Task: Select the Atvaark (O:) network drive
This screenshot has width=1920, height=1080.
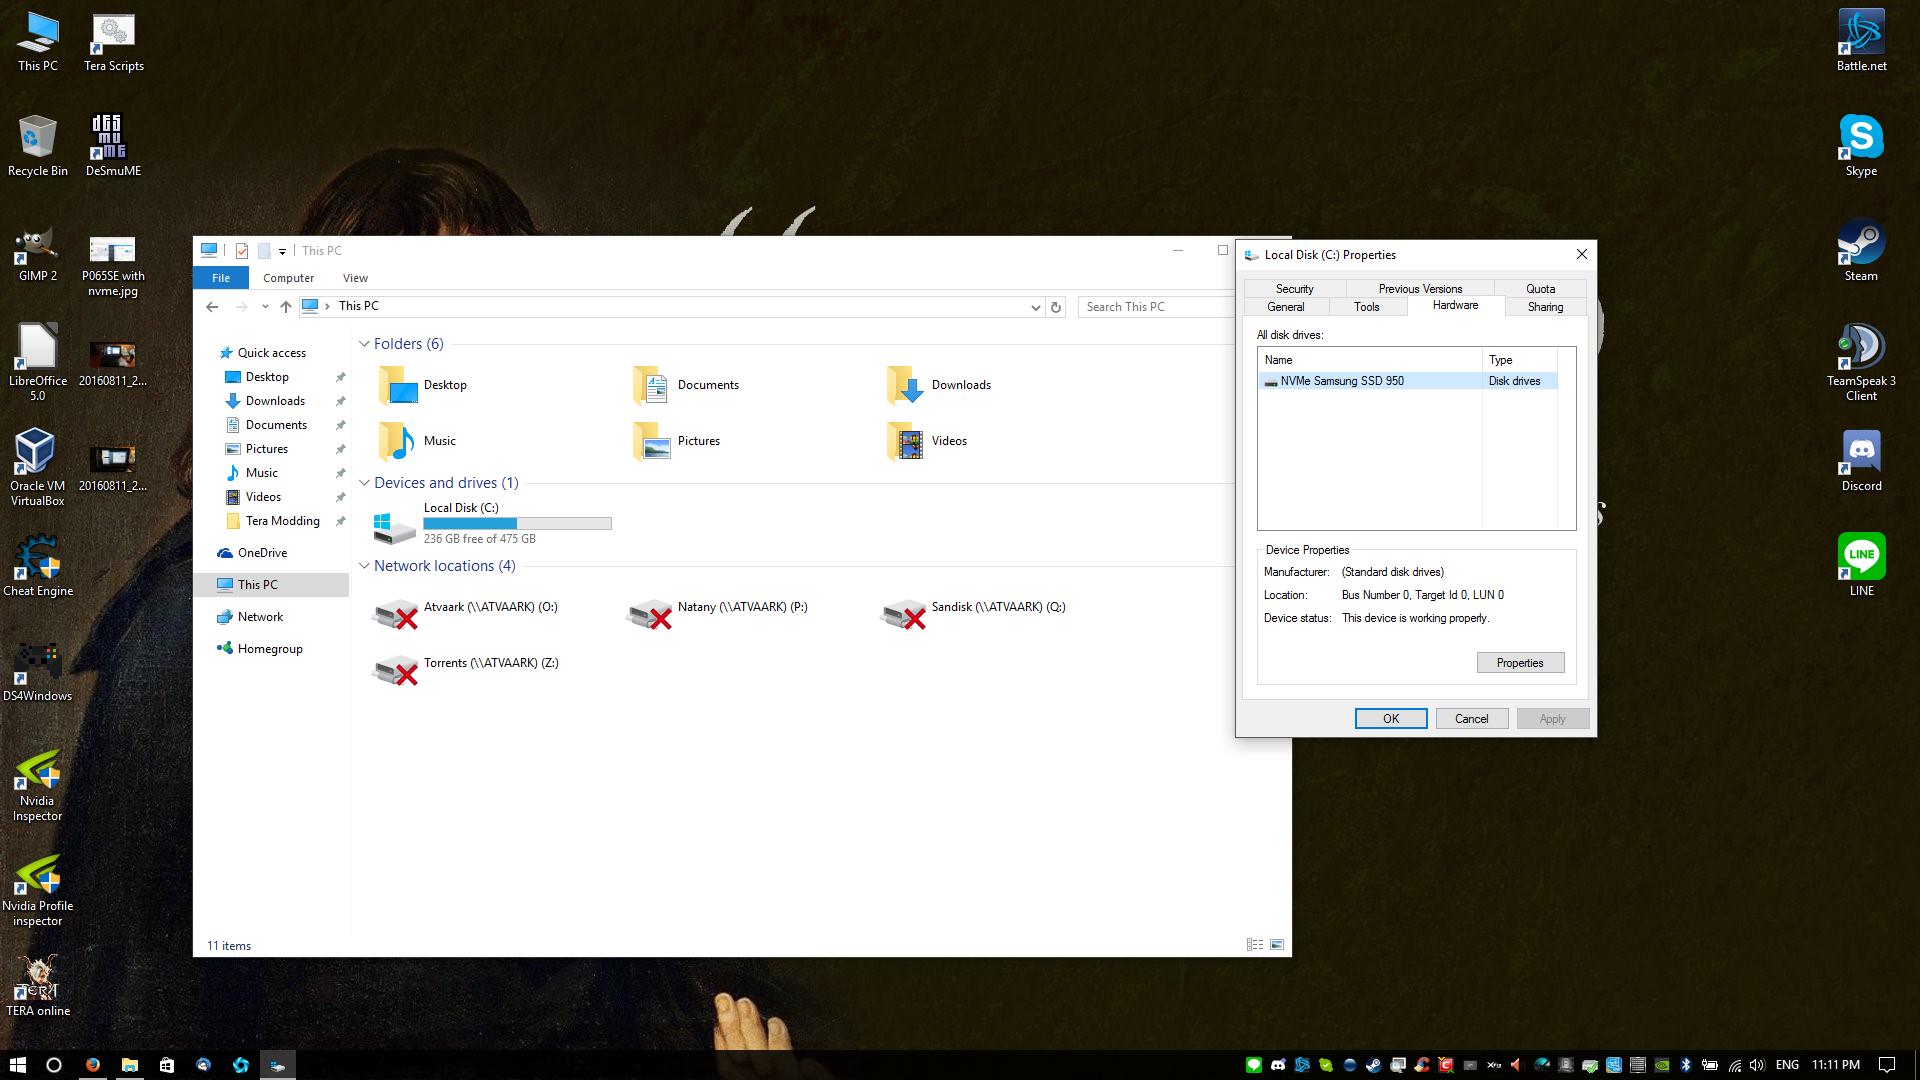Action: (465, 613)
